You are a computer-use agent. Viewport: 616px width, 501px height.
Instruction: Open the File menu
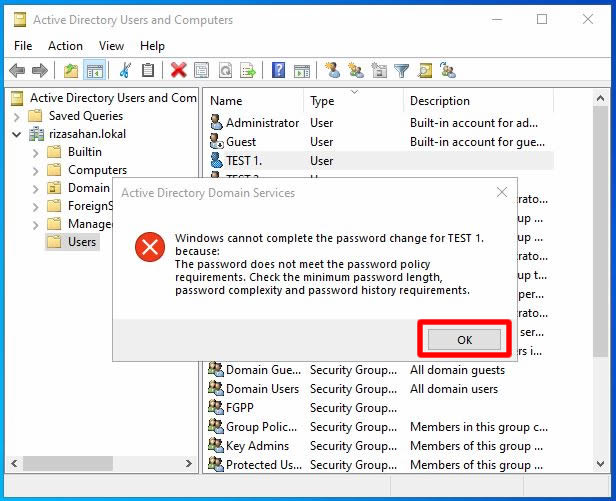(23, 46)
